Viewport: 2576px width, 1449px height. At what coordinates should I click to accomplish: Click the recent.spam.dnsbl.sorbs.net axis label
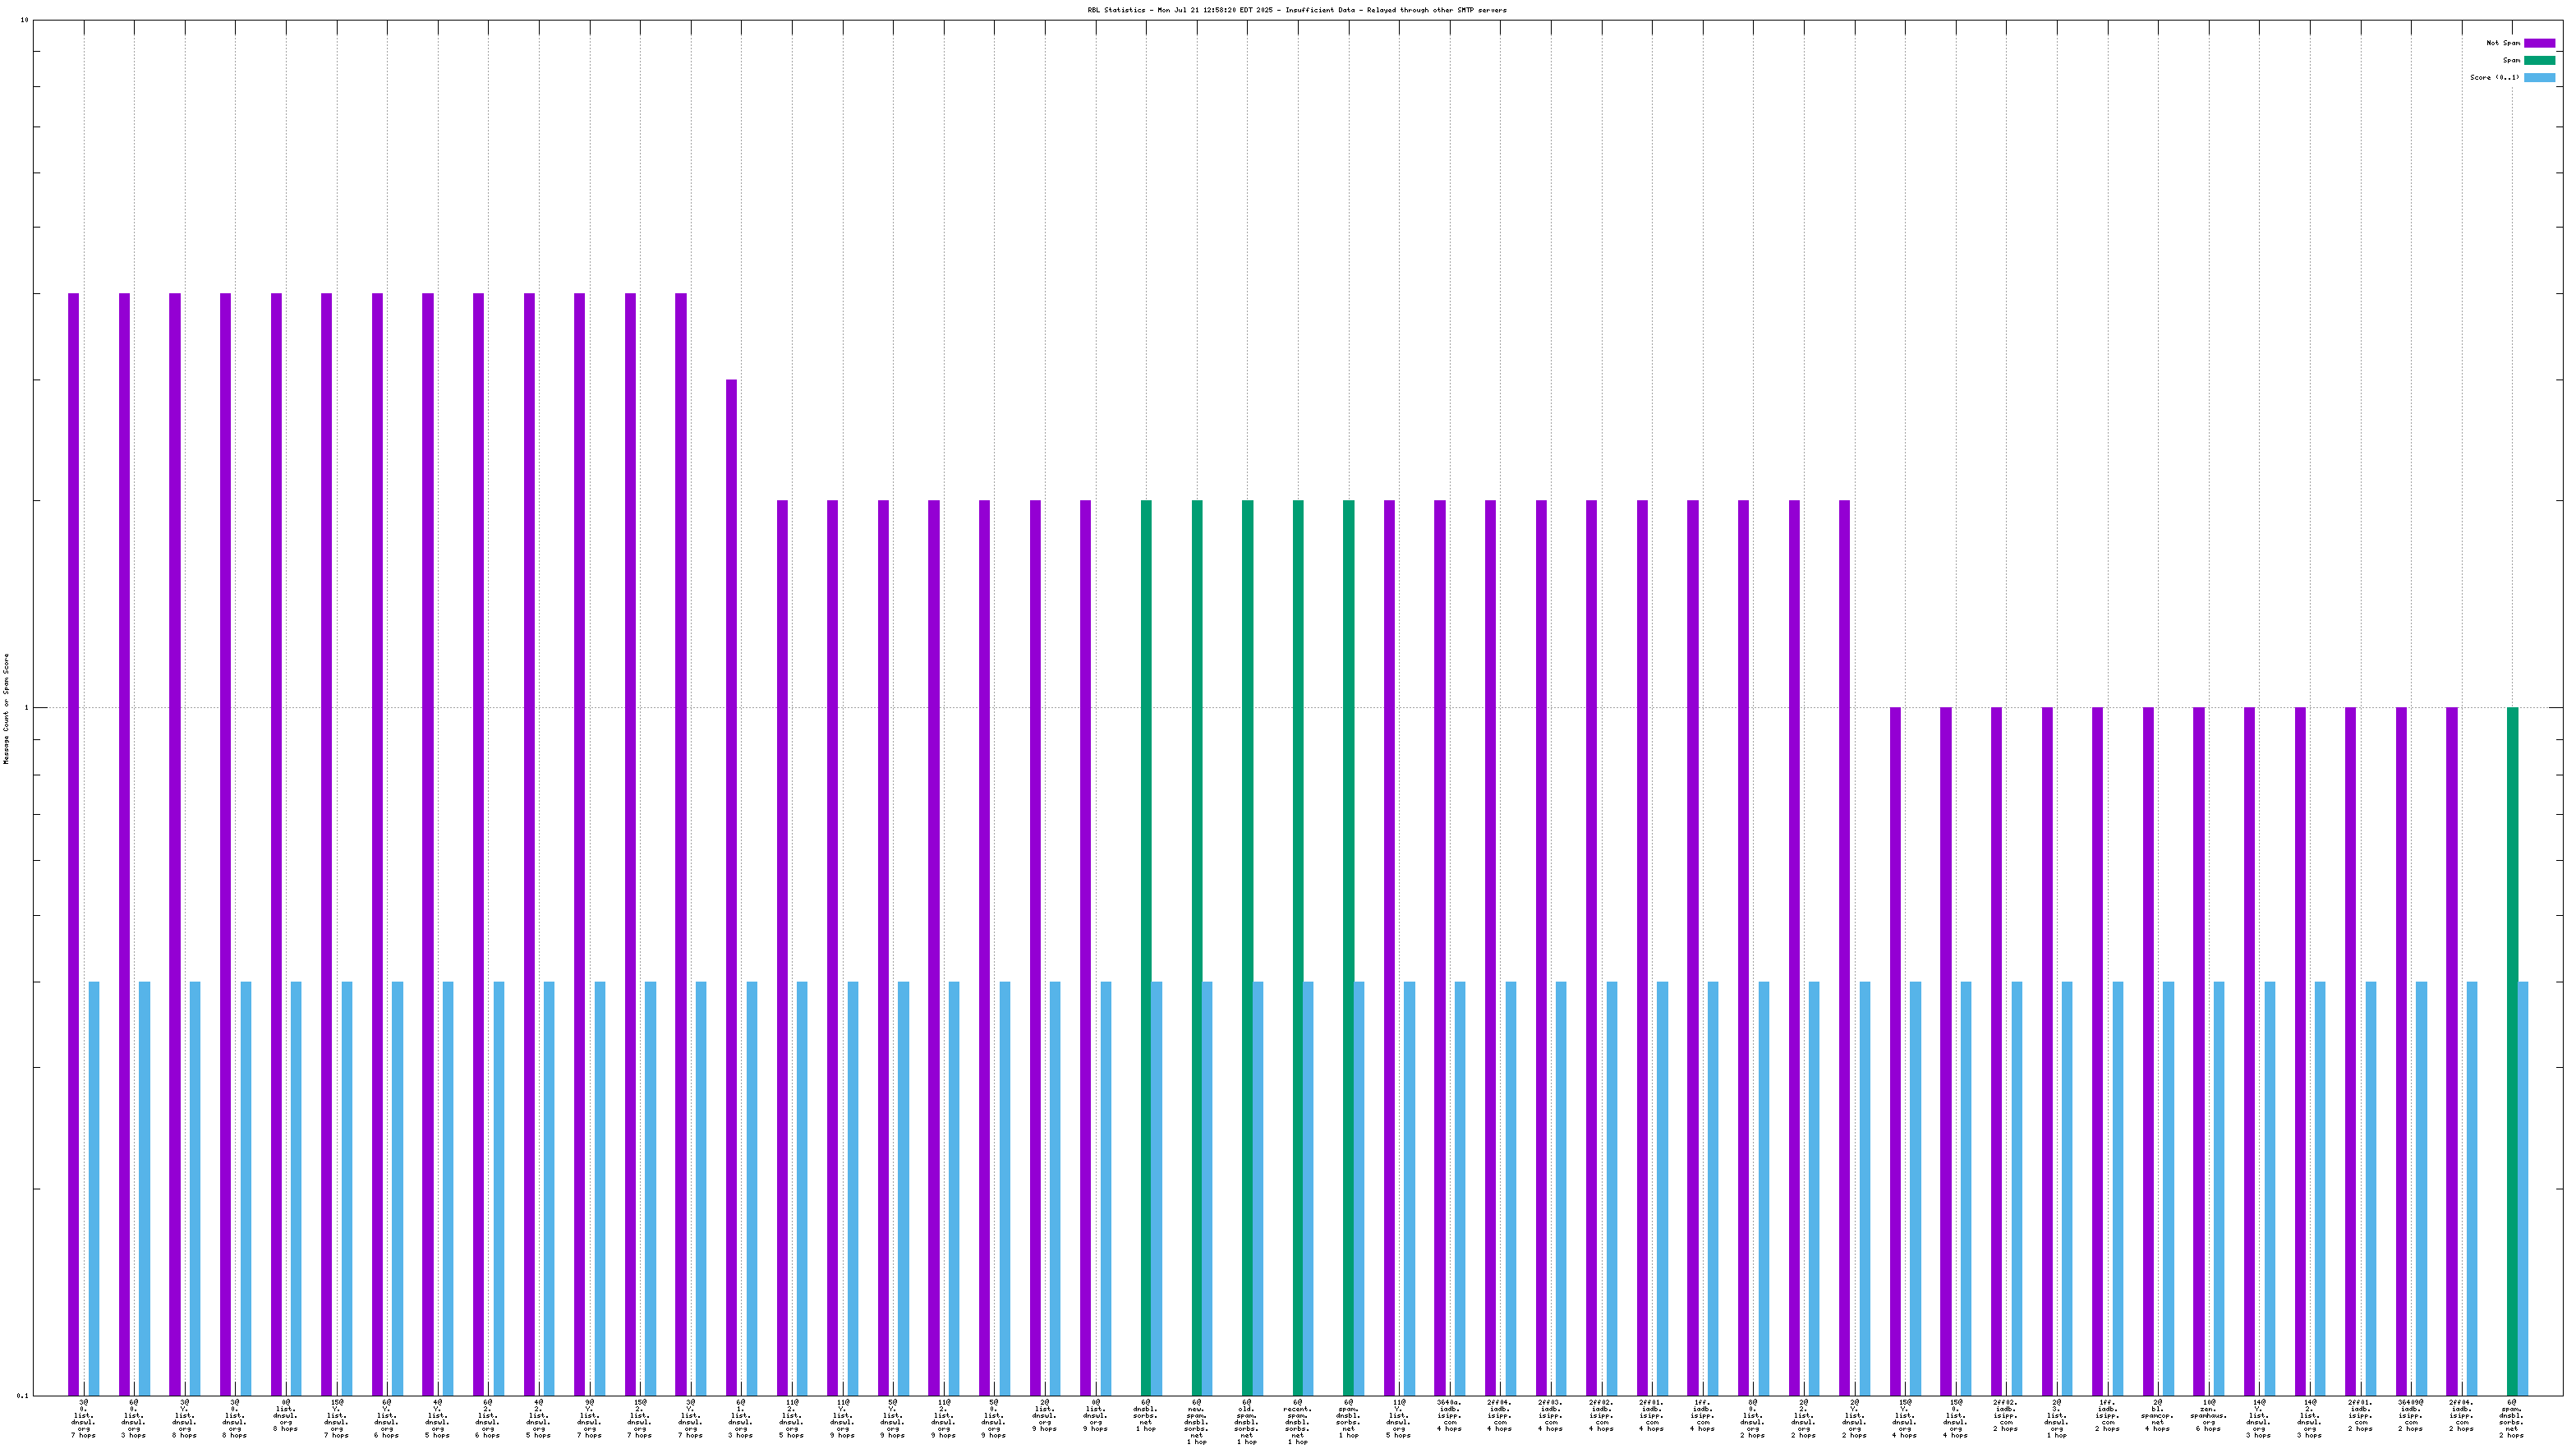click(x=1297, y=1422)
